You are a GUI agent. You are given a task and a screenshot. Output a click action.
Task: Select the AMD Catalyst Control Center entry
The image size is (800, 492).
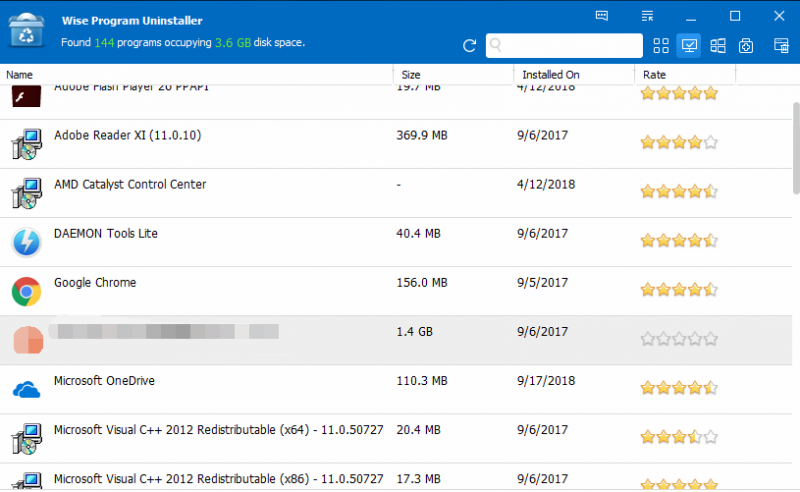[130, 184]
